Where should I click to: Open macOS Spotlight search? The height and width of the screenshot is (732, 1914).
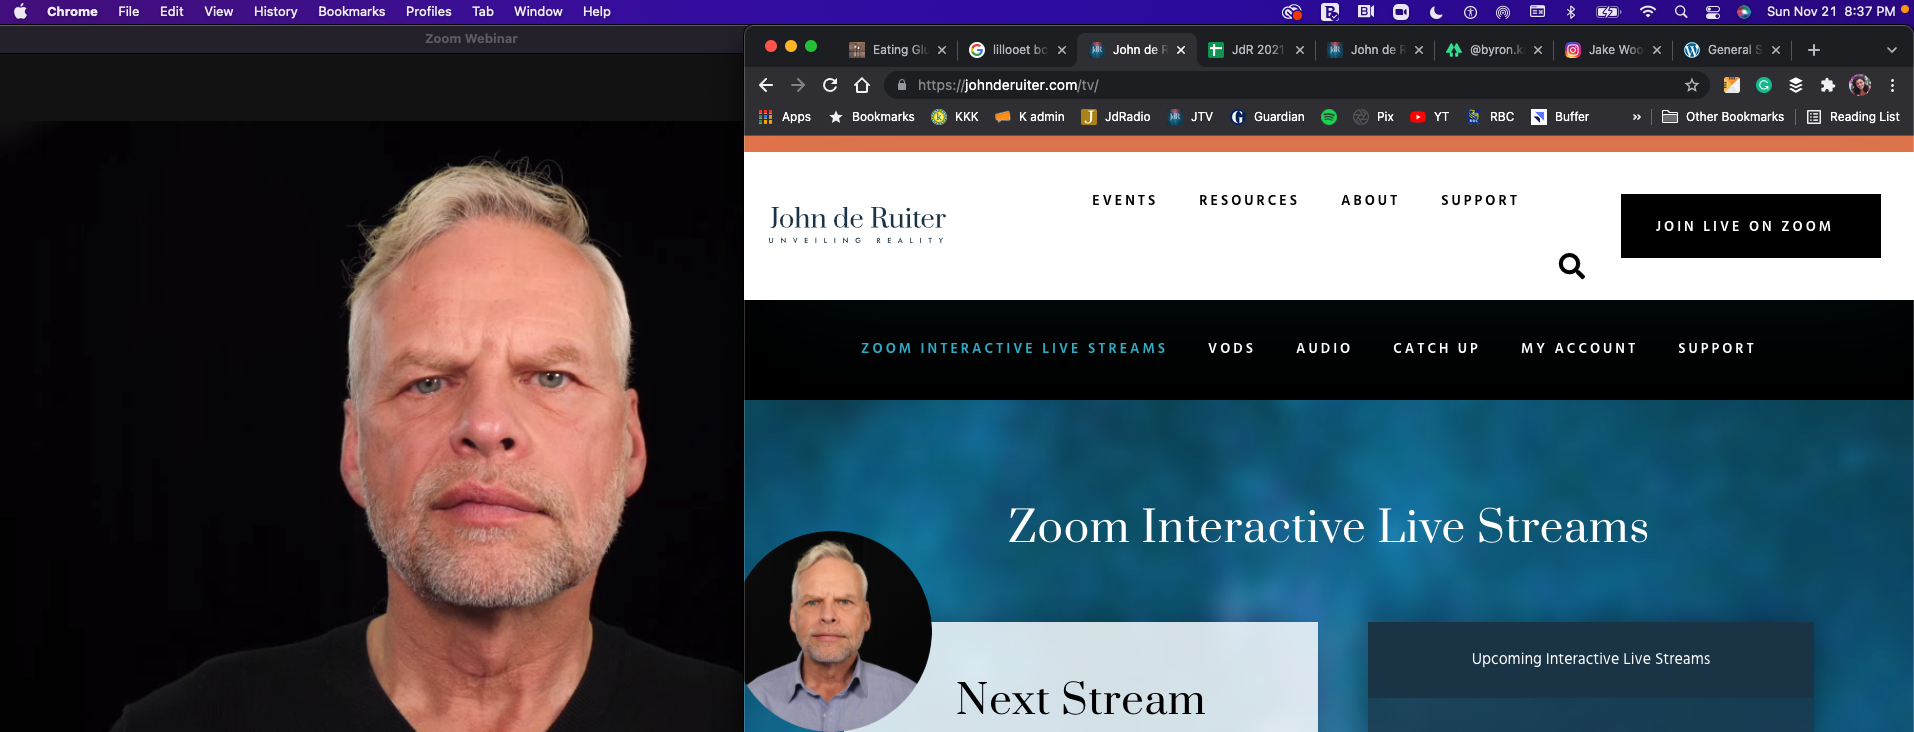click(x=1681, y=12)
